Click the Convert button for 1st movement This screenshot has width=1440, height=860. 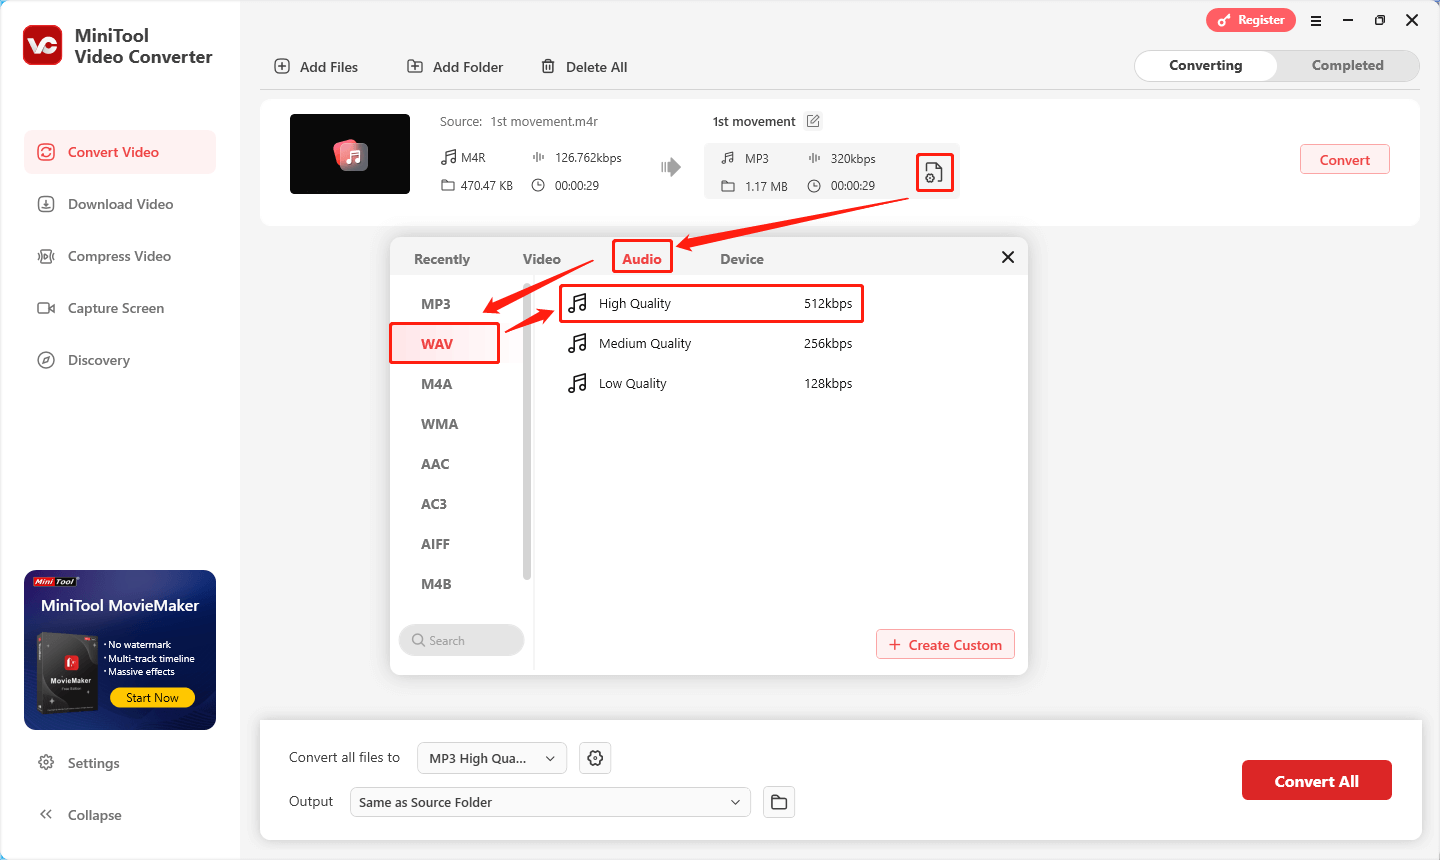click(1345, 160)
